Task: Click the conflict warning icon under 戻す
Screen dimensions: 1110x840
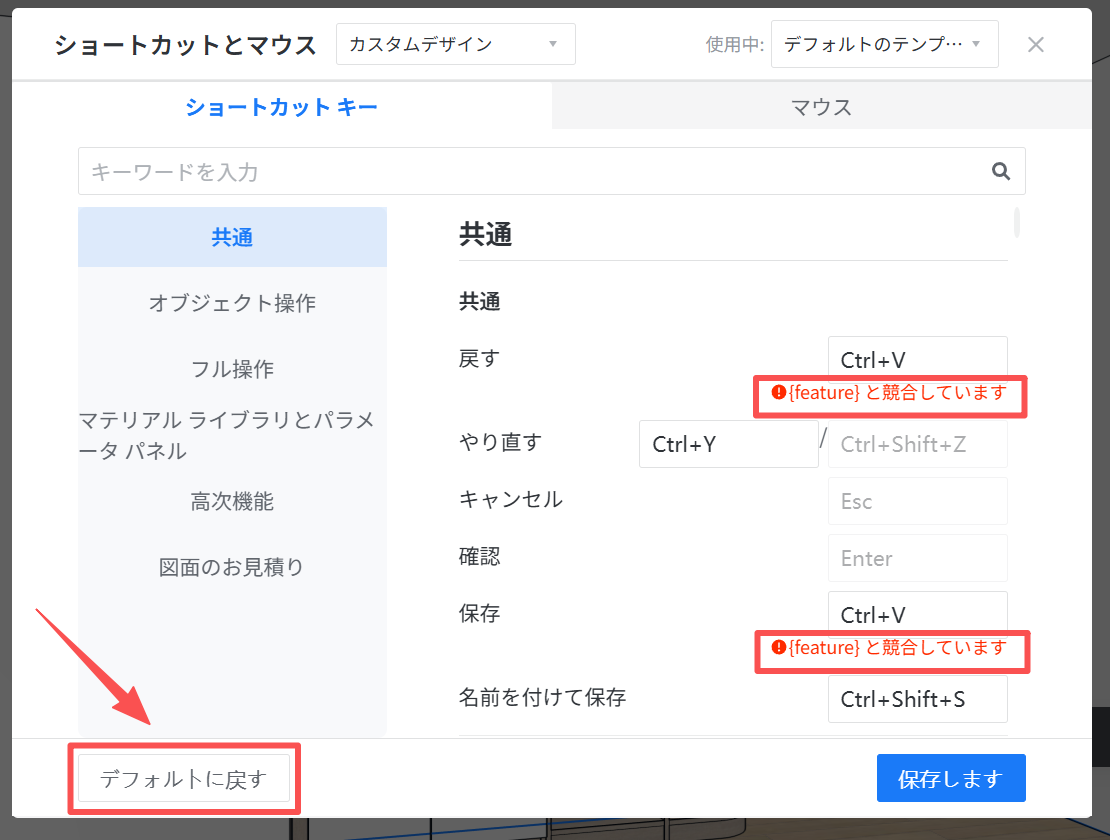Action: point(779,392)
